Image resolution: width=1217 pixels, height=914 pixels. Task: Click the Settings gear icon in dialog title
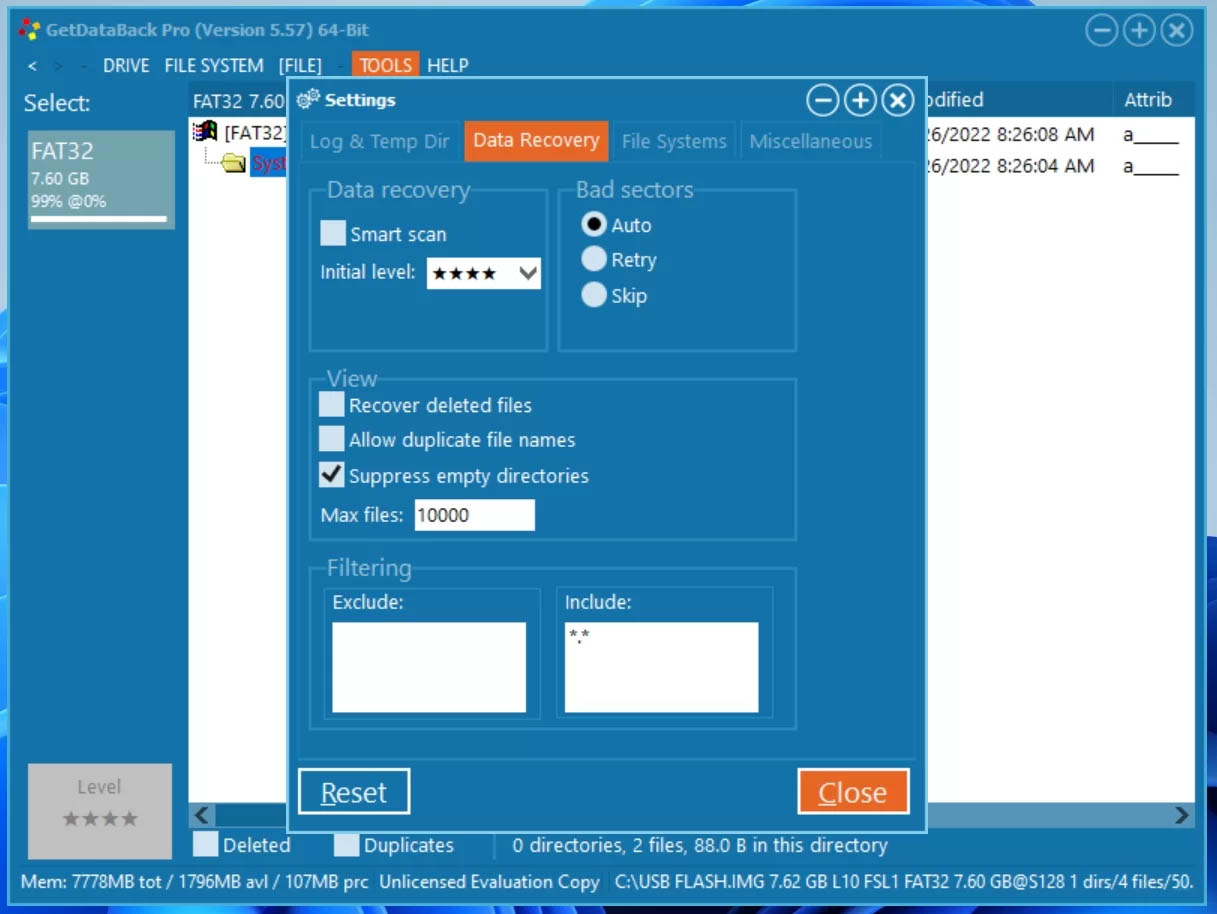pos(309,100)
